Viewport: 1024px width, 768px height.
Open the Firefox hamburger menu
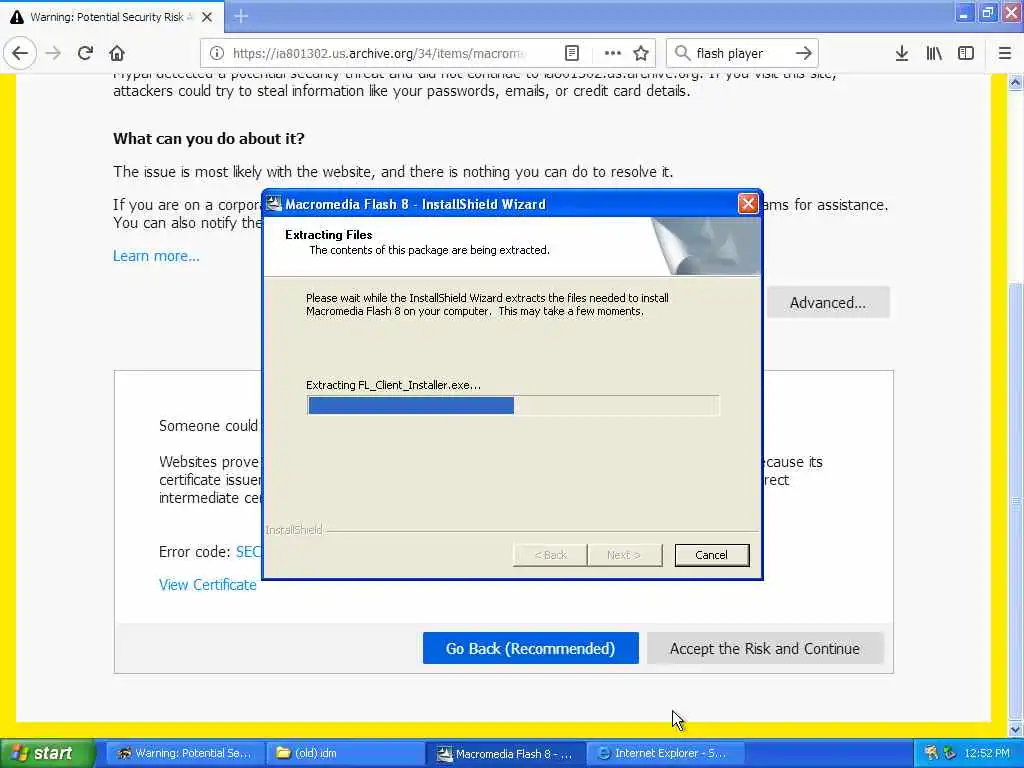(x=1004, y=53)
